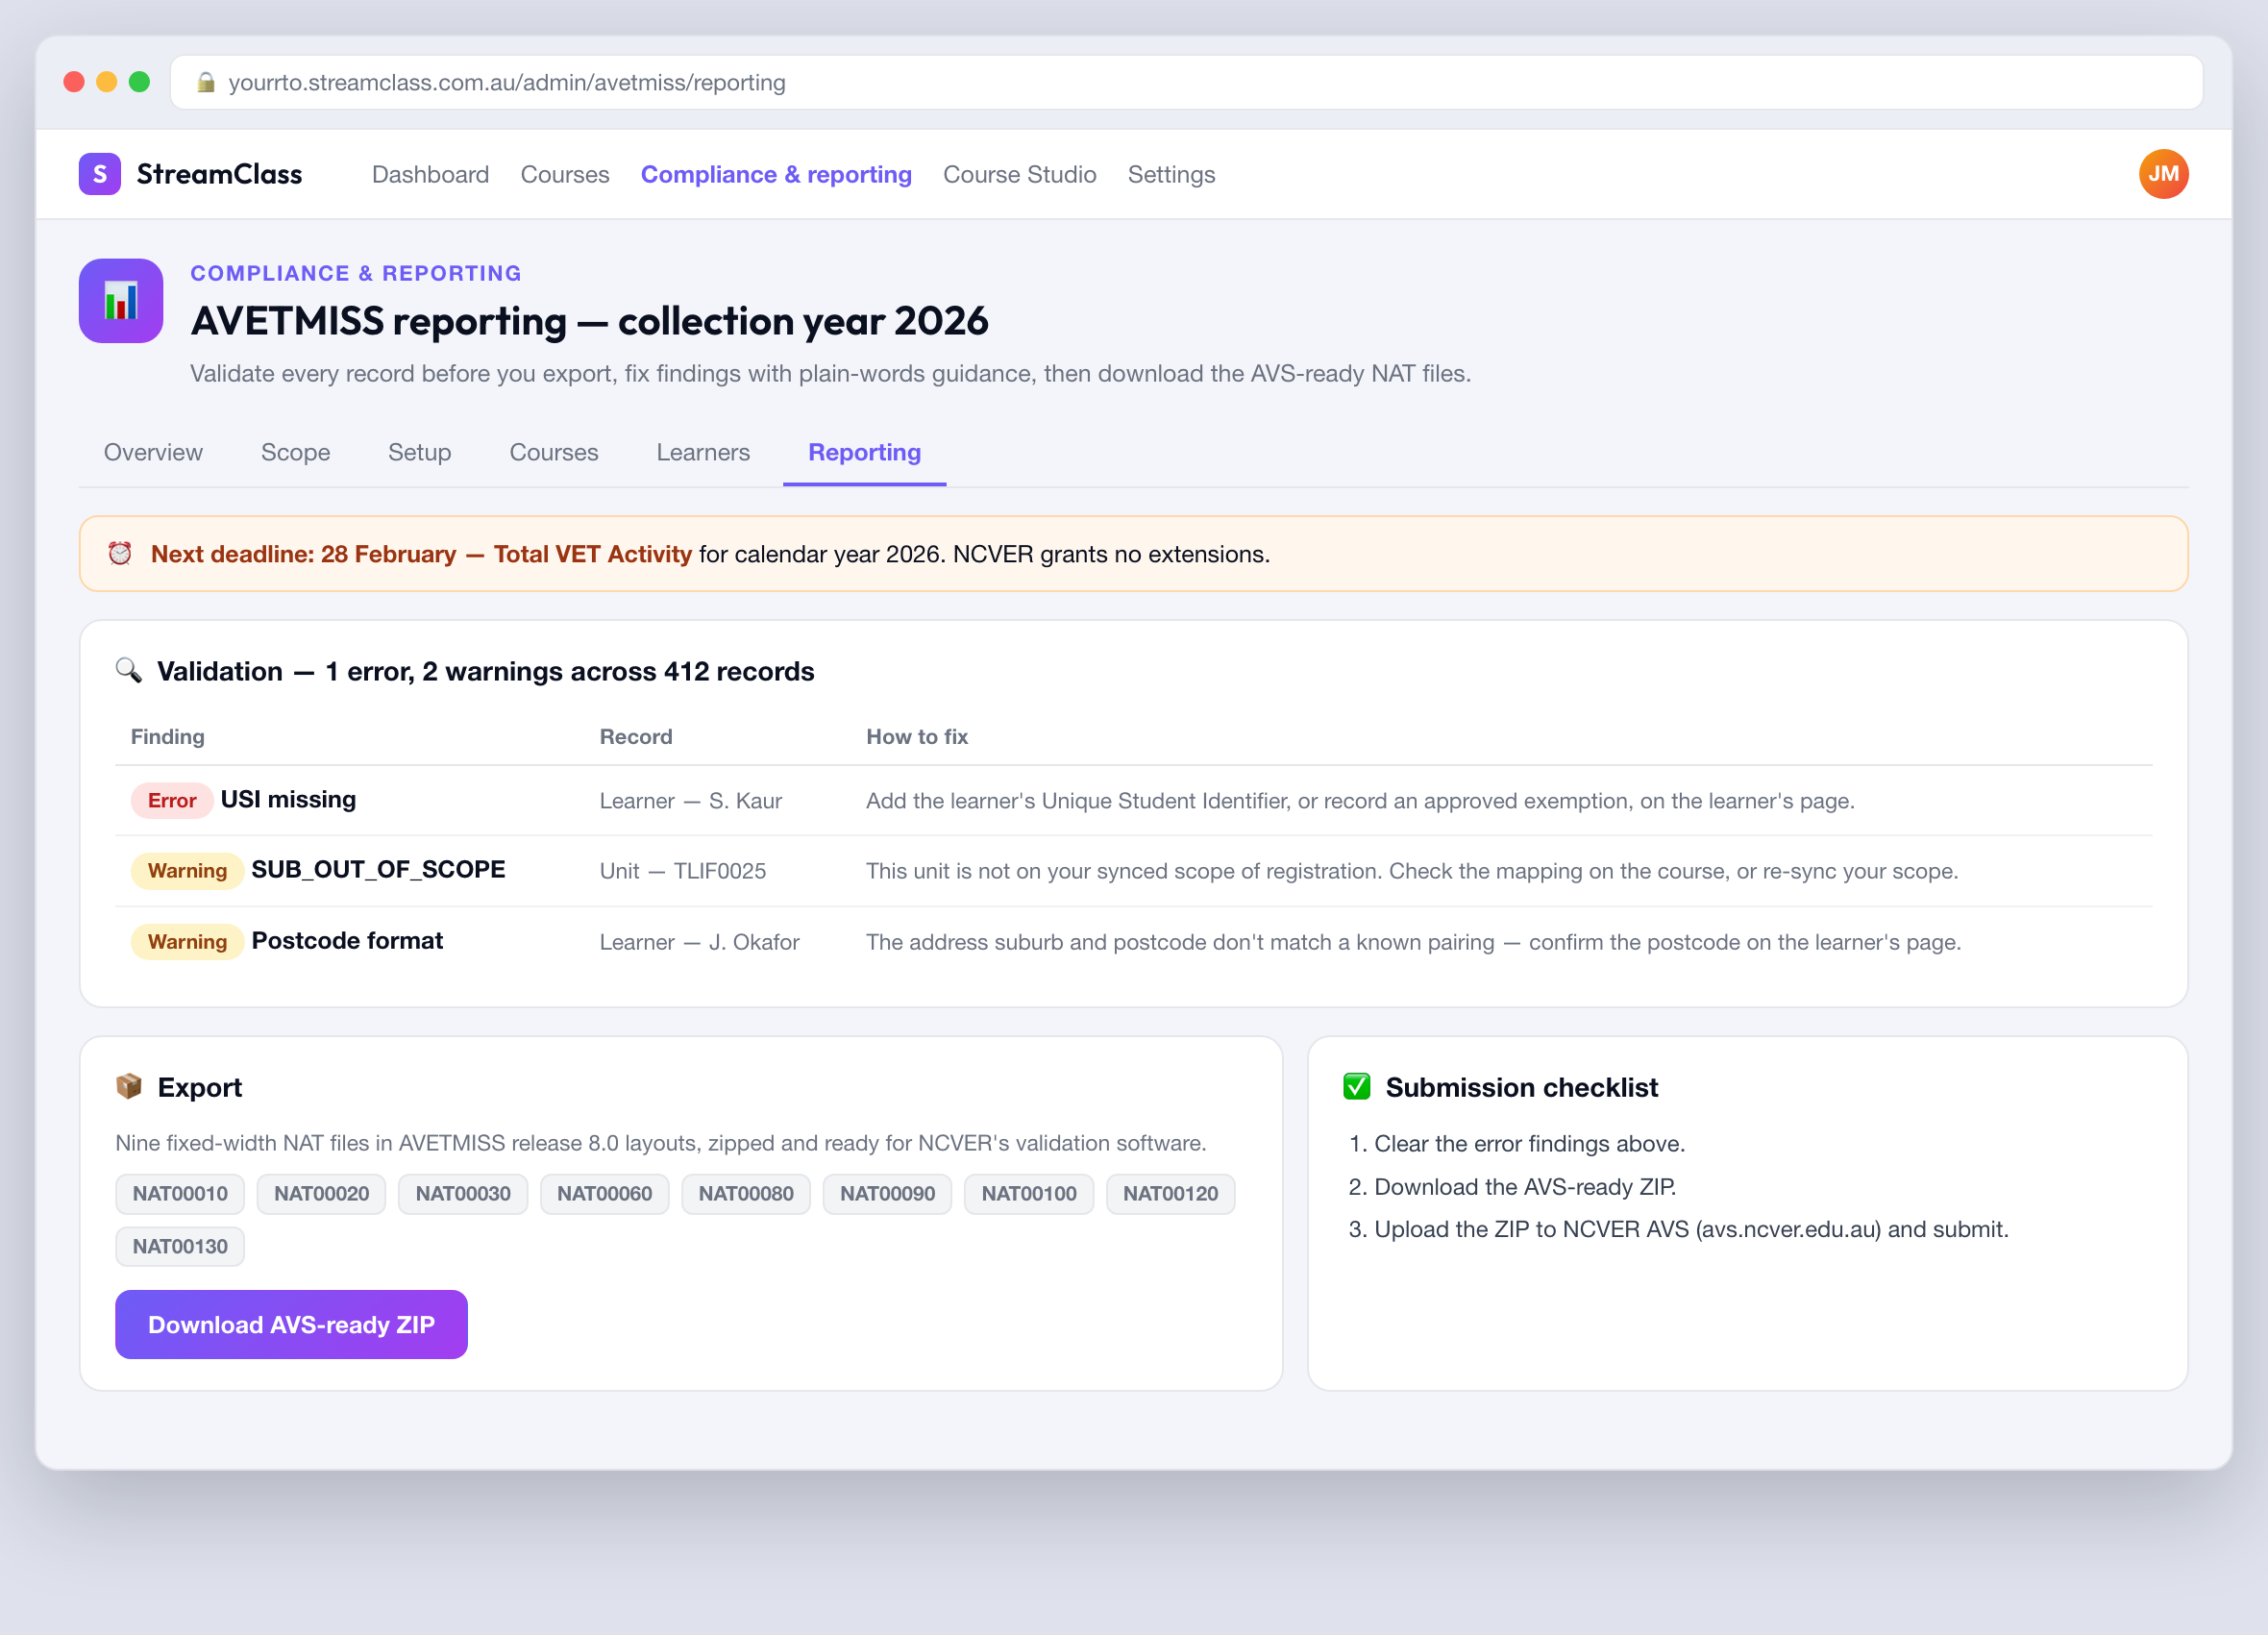
Task: Click the SUB_OUT_OF_SCOPE finding title
Action: tap(378, 869)
